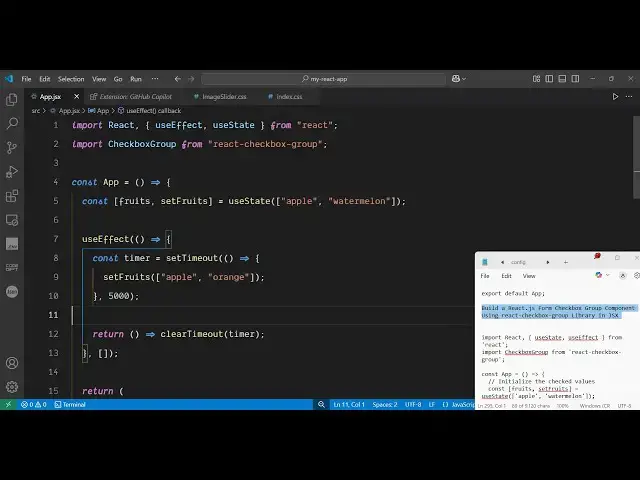Run the file with the play button

[615, 97]
